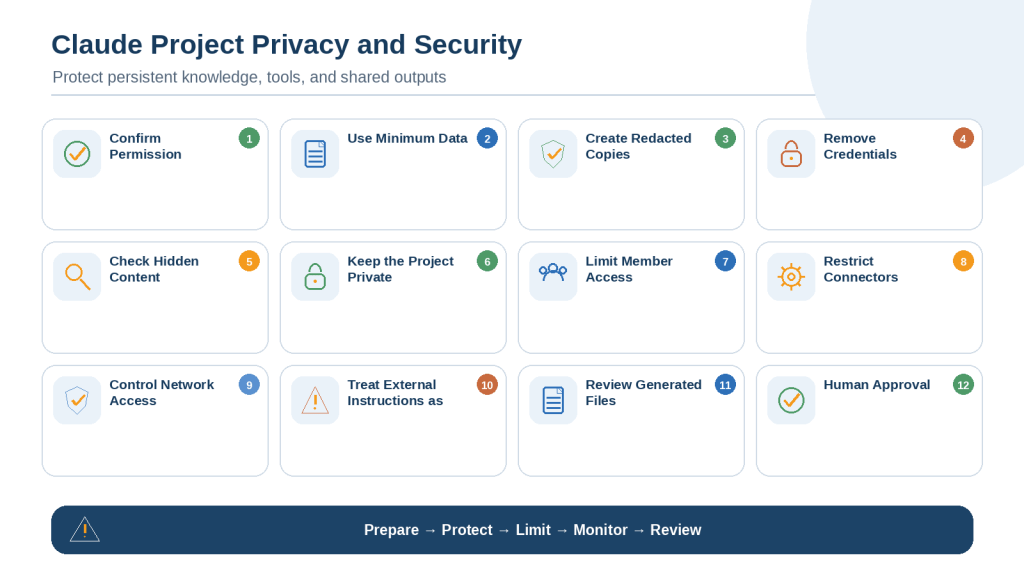Click the number 10 badge on Treat External Instructions
The height and width of the screenshot is (576, 1024).
487,385
